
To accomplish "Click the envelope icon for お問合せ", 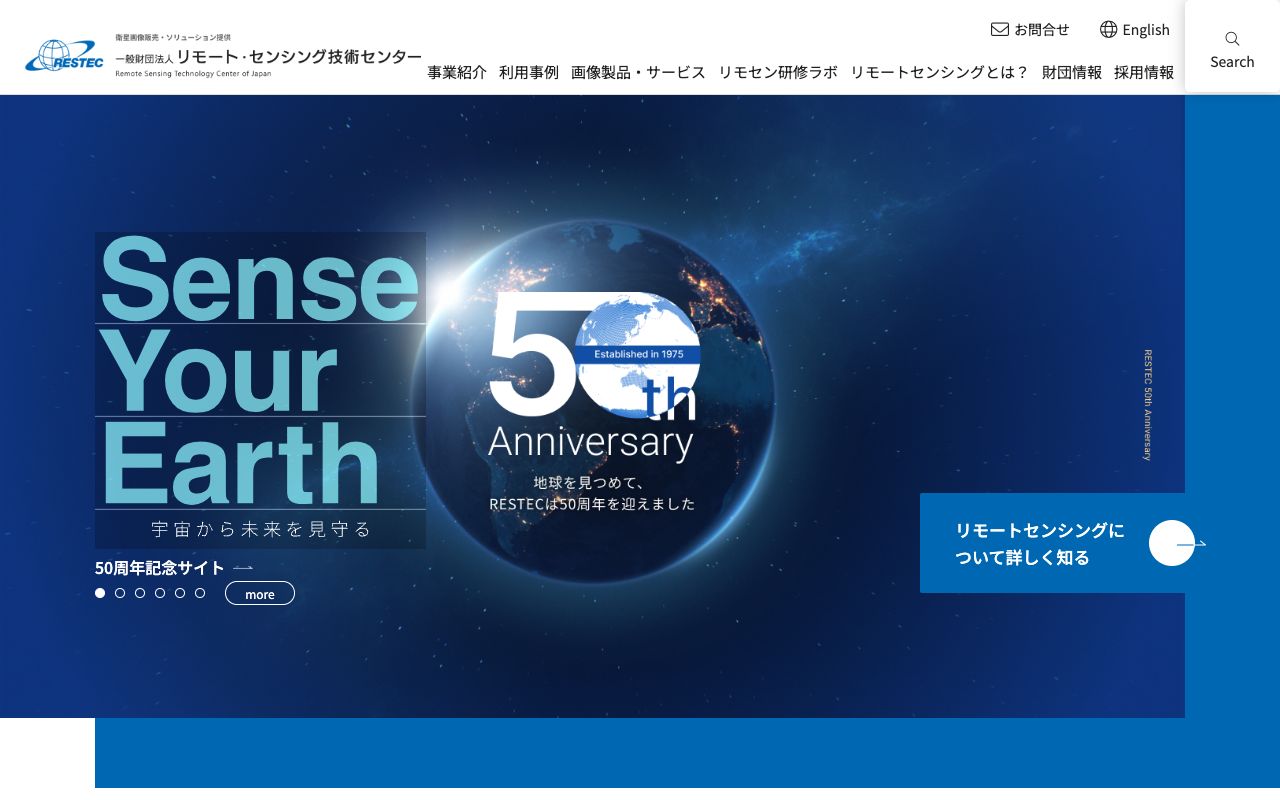I will [x=999, y=29].
